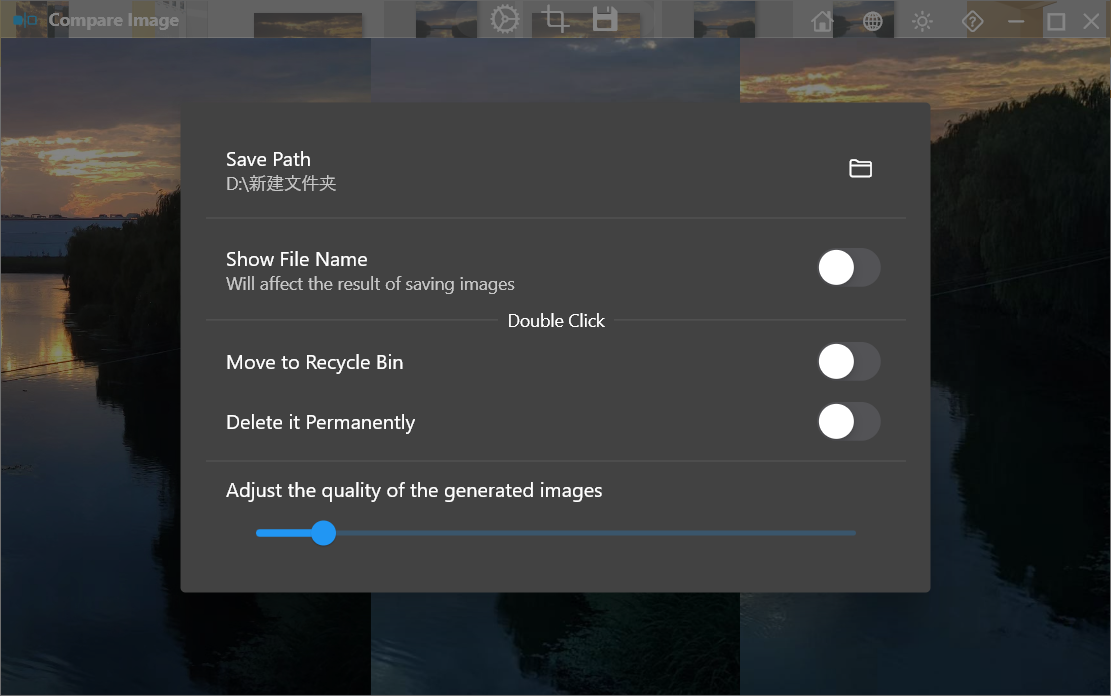
Task: Click the Compare Image app logo
Action: pos(26,20)
